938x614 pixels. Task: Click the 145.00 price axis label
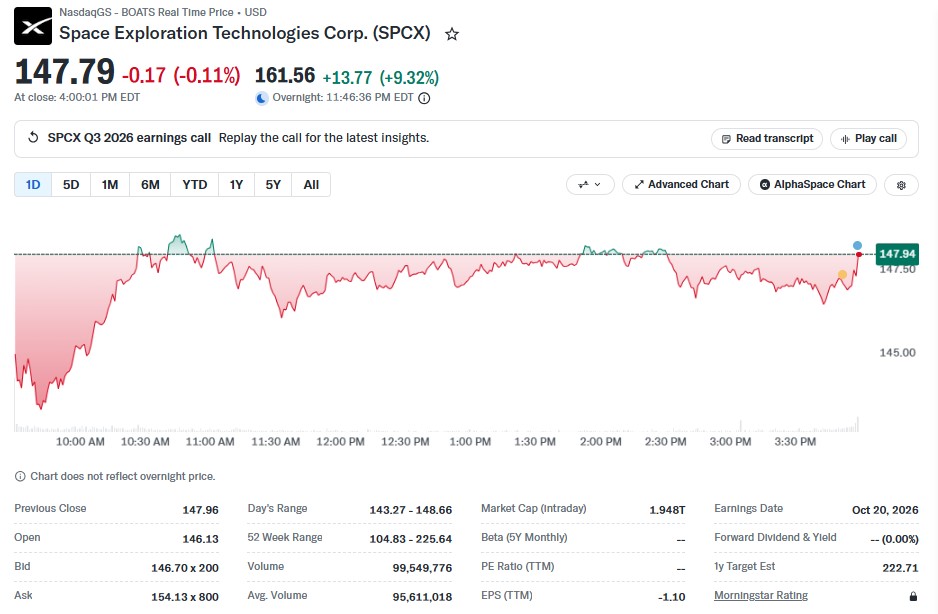click(897, 353)
